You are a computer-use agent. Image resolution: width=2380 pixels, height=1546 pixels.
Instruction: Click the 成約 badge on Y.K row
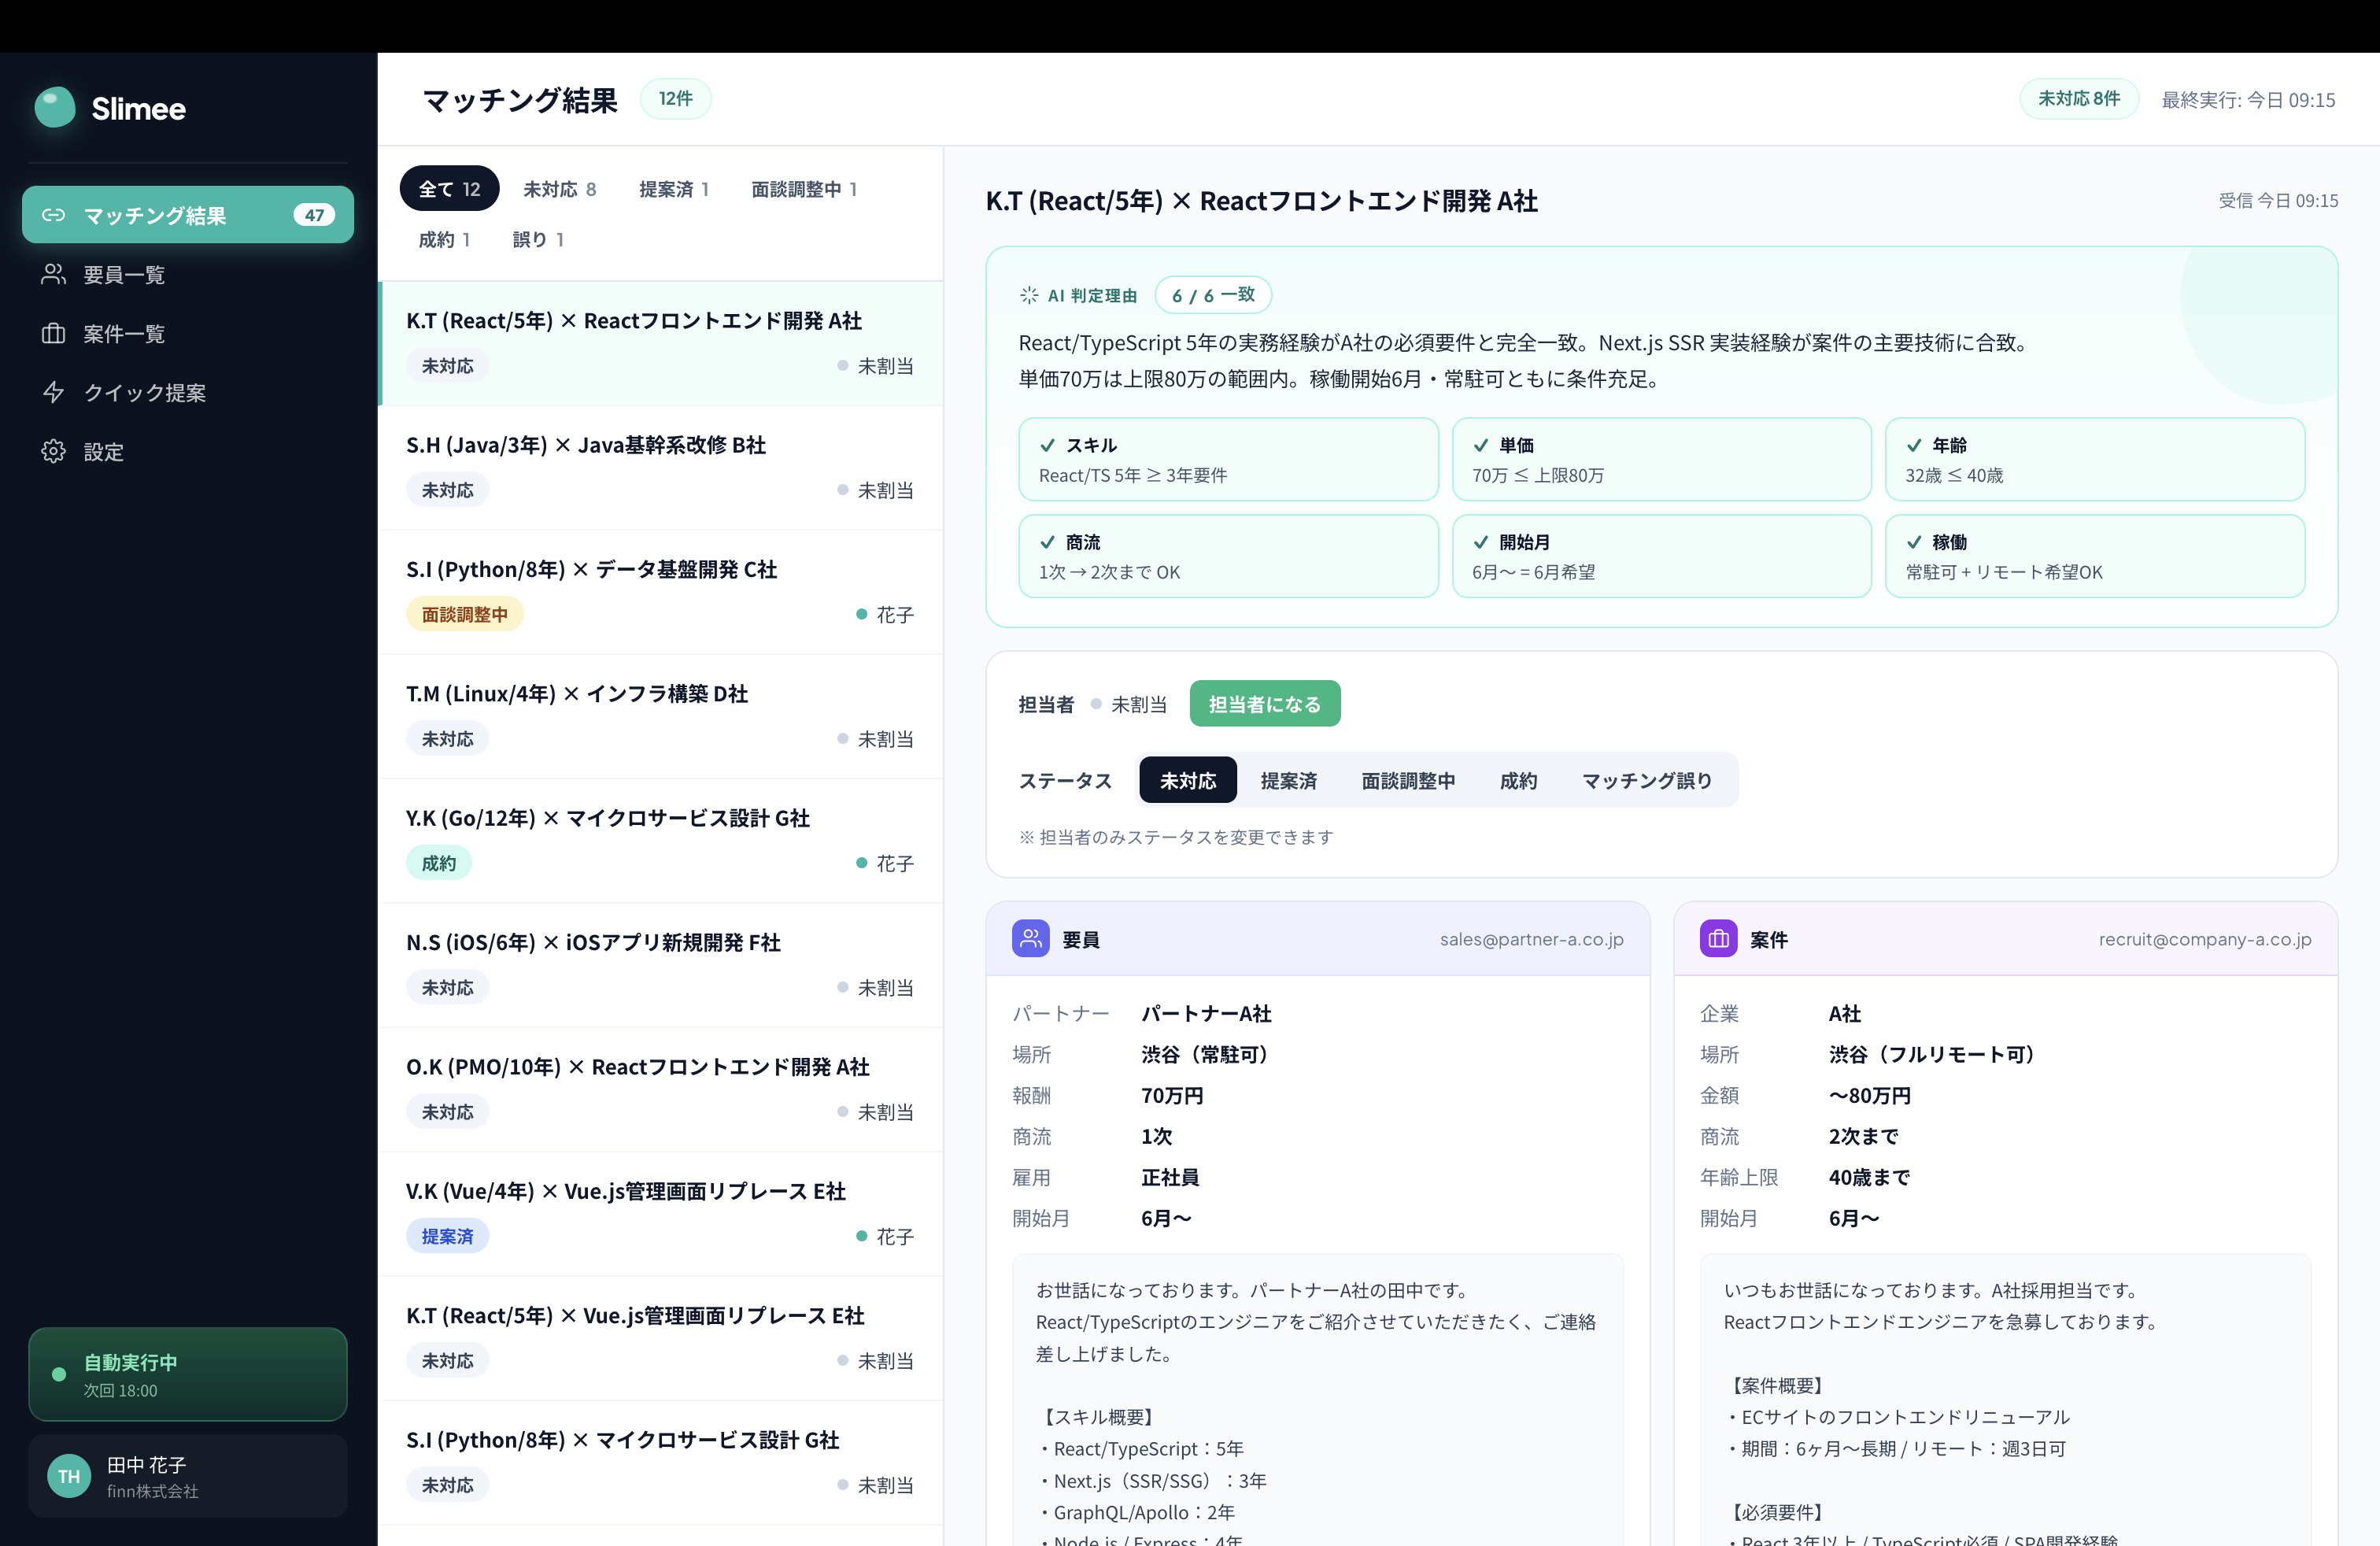439,863
